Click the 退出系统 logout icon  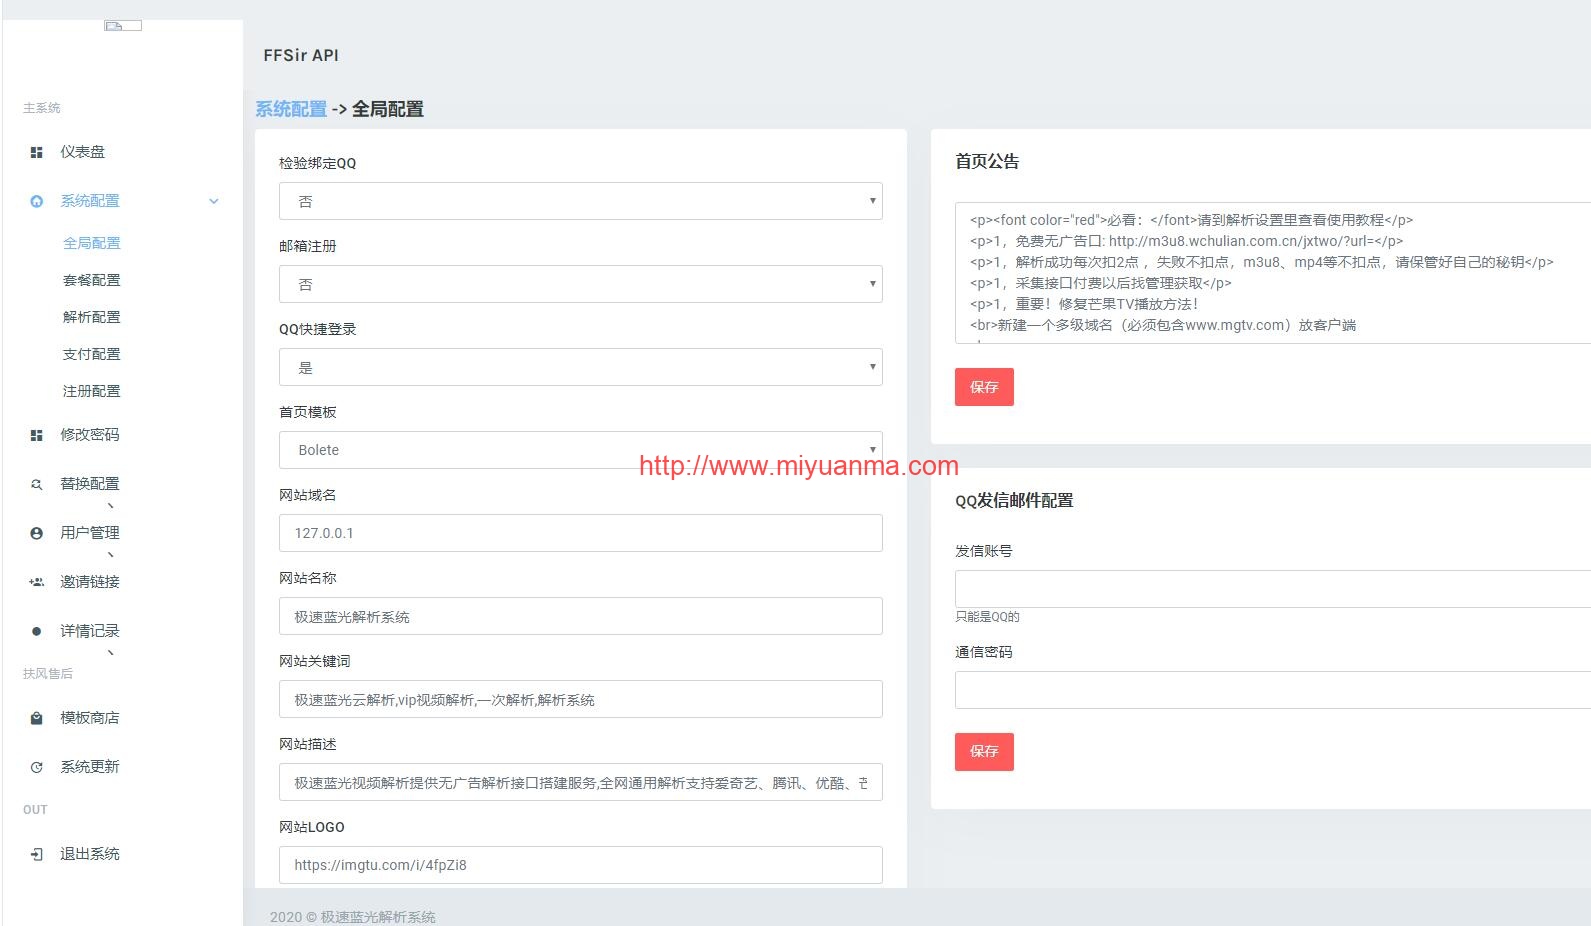[37, 854]
